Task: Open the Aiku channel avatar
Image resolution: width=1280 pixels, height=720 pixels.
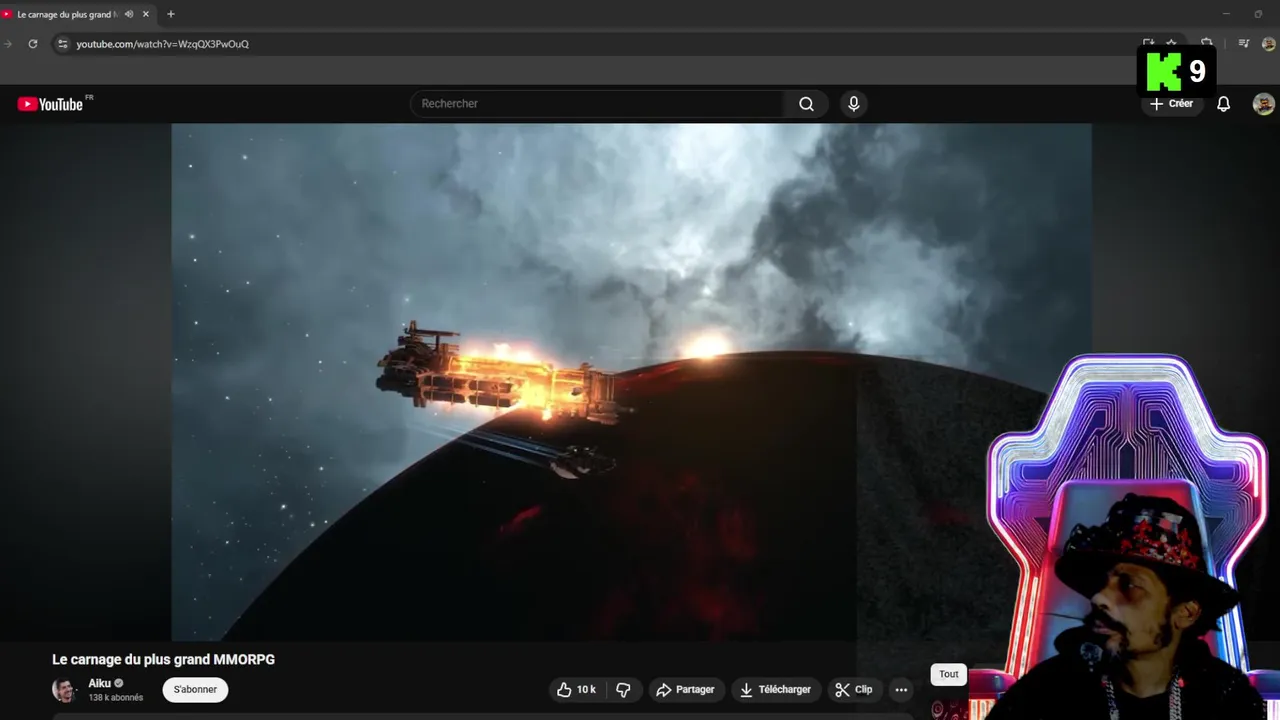Action: [x=64, y=690]
